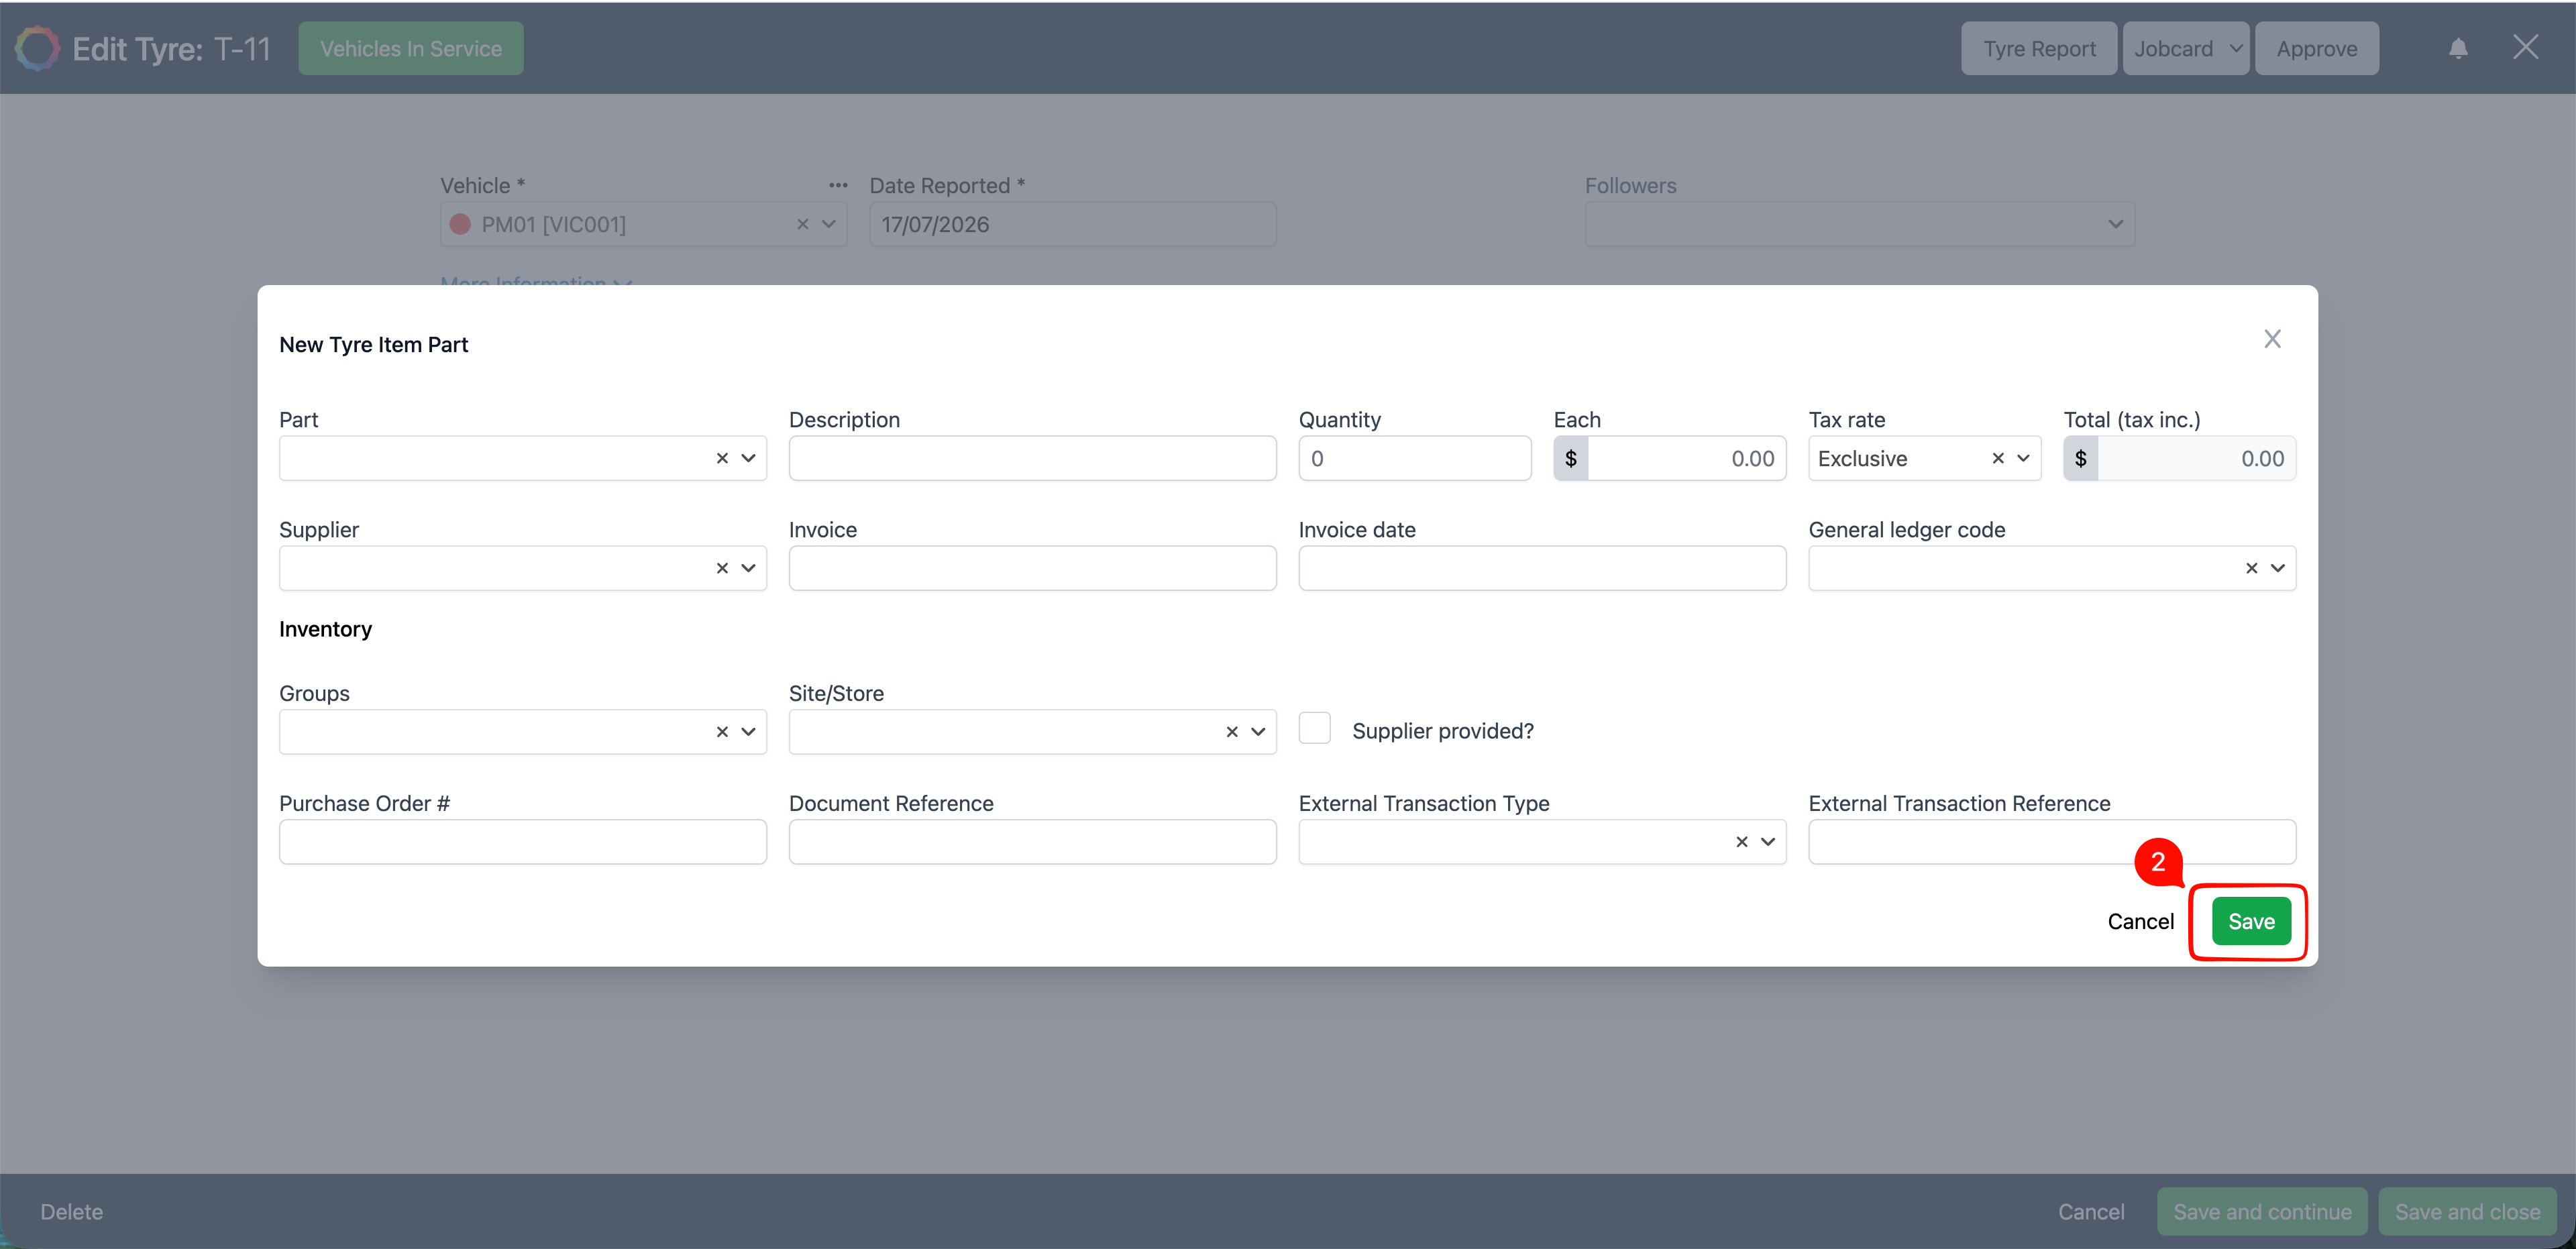2576x1249 pixels.
Task: Click the Total (tax inc.) amount field
Action: point(2197,458)
